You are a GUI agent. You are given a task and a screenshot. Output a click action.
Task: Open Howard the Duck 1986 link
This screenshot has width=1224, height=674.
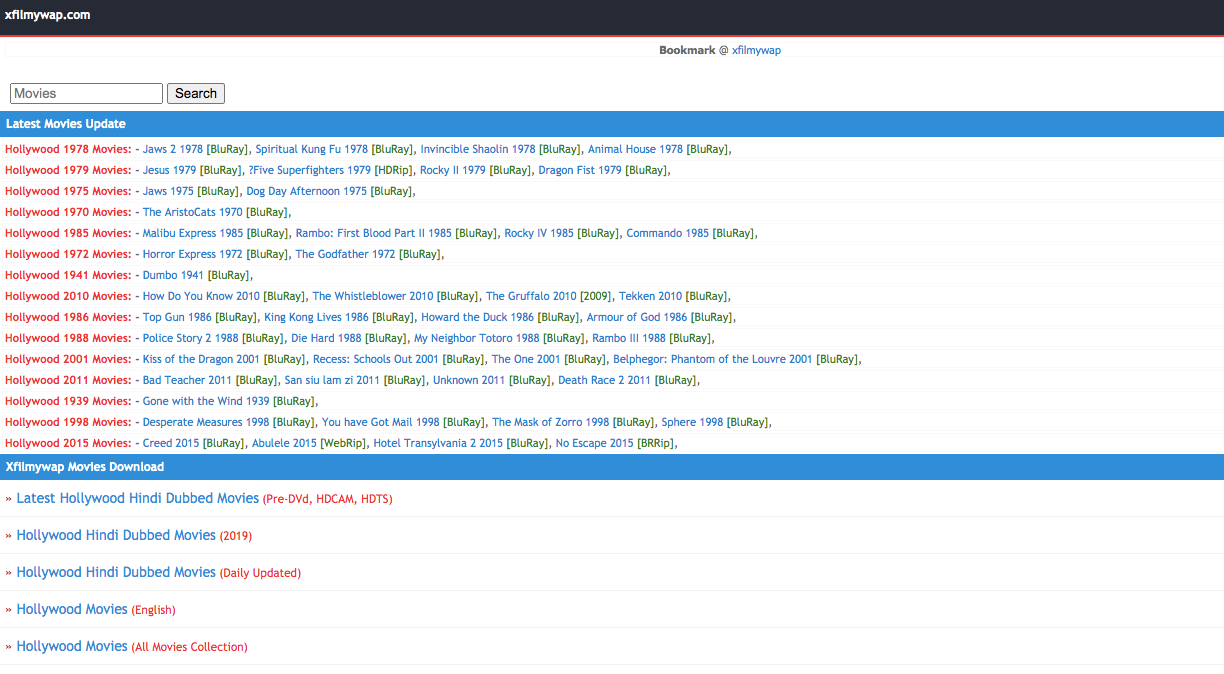pyautogui.click(x=478, y=317)
